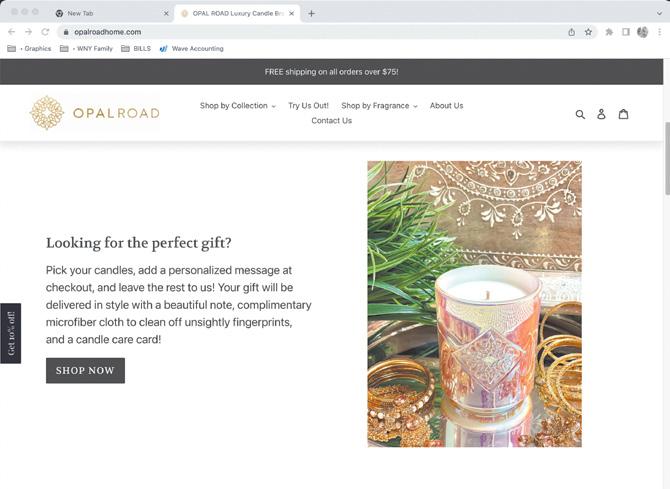Click the opalroadhome.com address bar
The width and height of the screenshot is (670, 489).
click(x=316, y=32)
